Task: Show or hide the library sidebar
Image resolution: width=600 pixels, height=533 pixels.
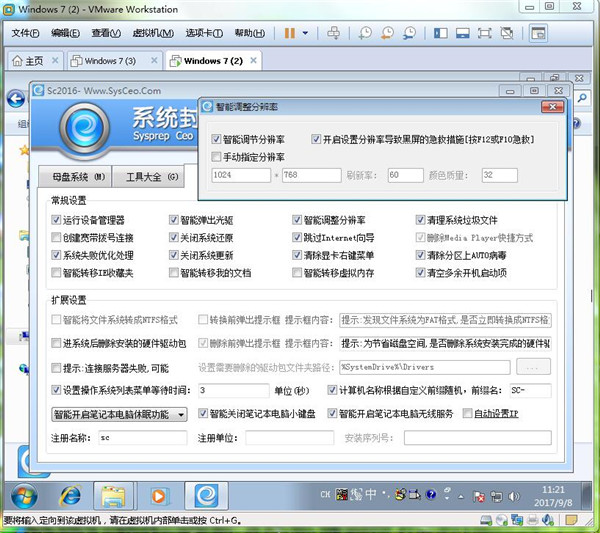Action: [441, 33]
